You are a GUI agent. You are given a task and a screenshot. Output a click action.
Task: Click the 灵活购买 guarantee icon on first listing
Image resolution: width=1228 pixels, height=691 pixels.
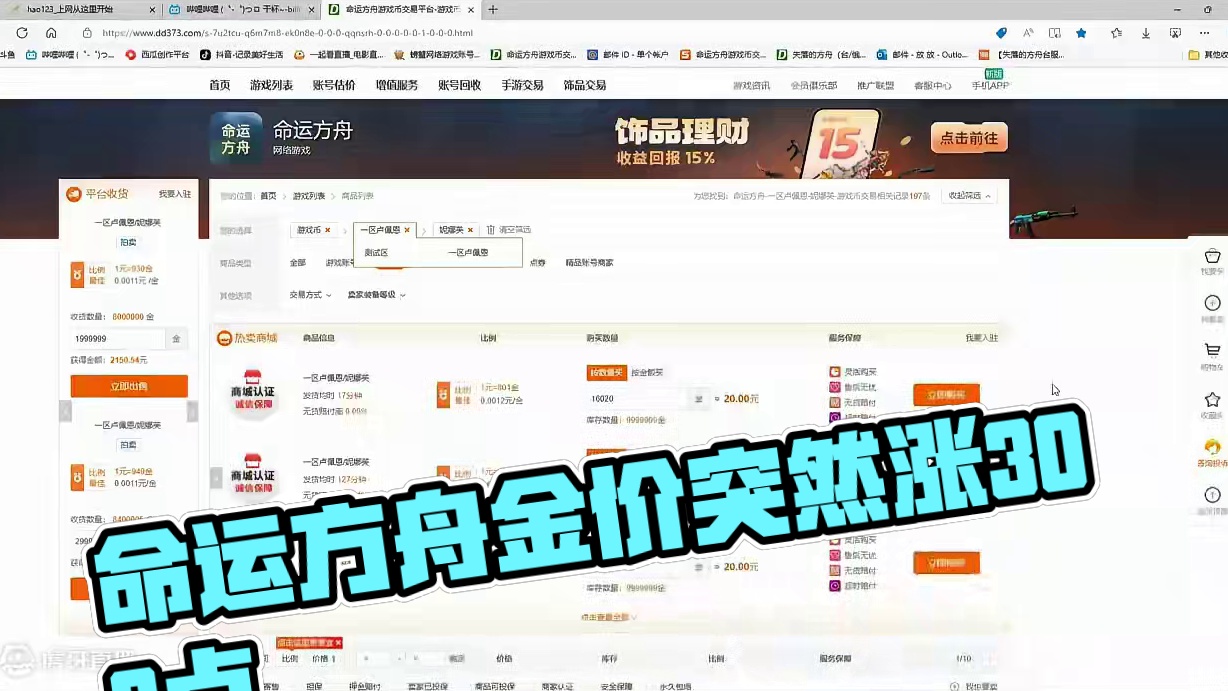(835, 372)
